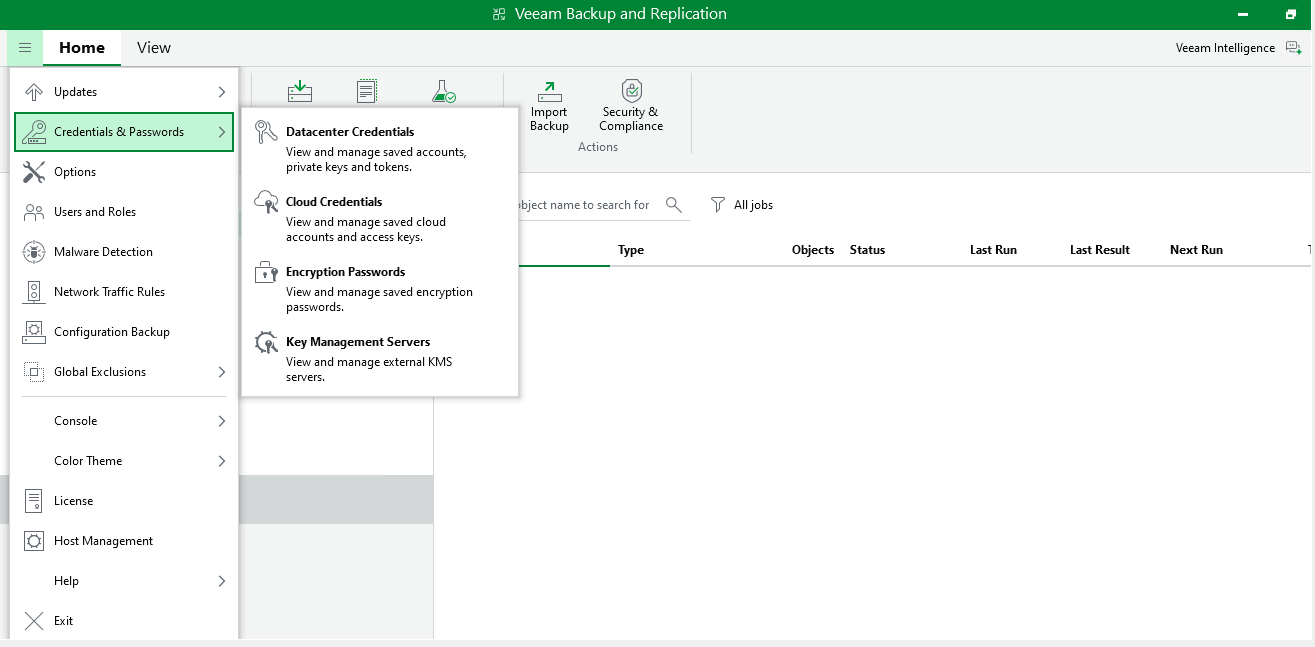Choose Exit from the main menu
This screenshot has height=647, width=1315.
pyautogui.click(x=124, y=621)
